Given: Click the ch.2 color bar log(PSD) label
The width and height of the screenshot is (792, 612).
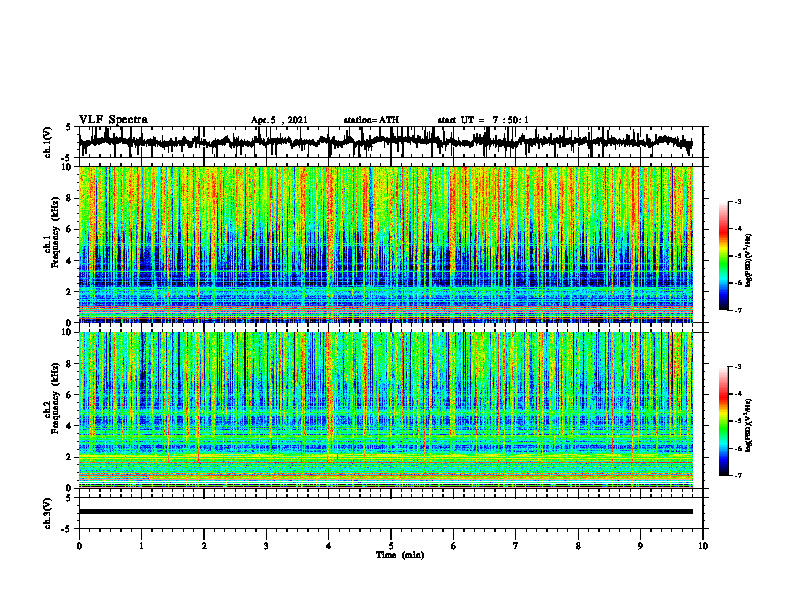Looking at the screenshot, I should pos(749,424).
